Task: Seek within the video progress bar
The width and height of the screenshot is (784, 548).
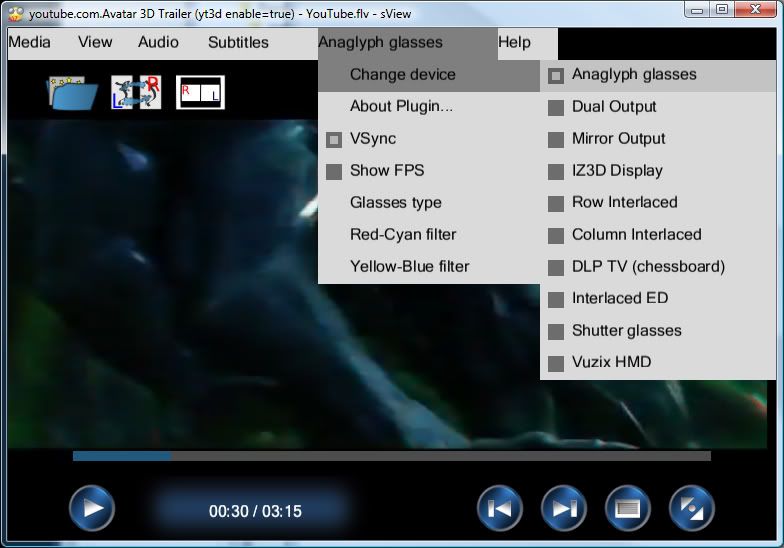Action: [392, 456]
